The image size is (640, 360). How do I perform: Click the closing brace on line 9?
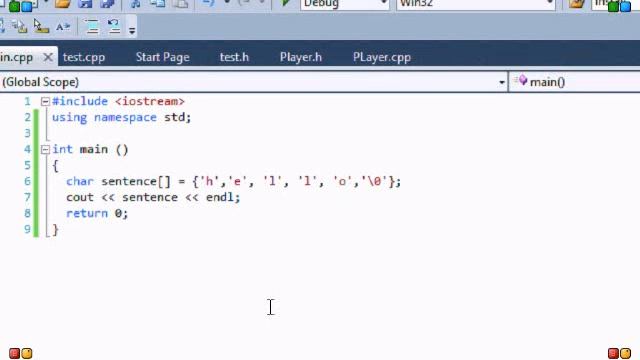[56, 229]
